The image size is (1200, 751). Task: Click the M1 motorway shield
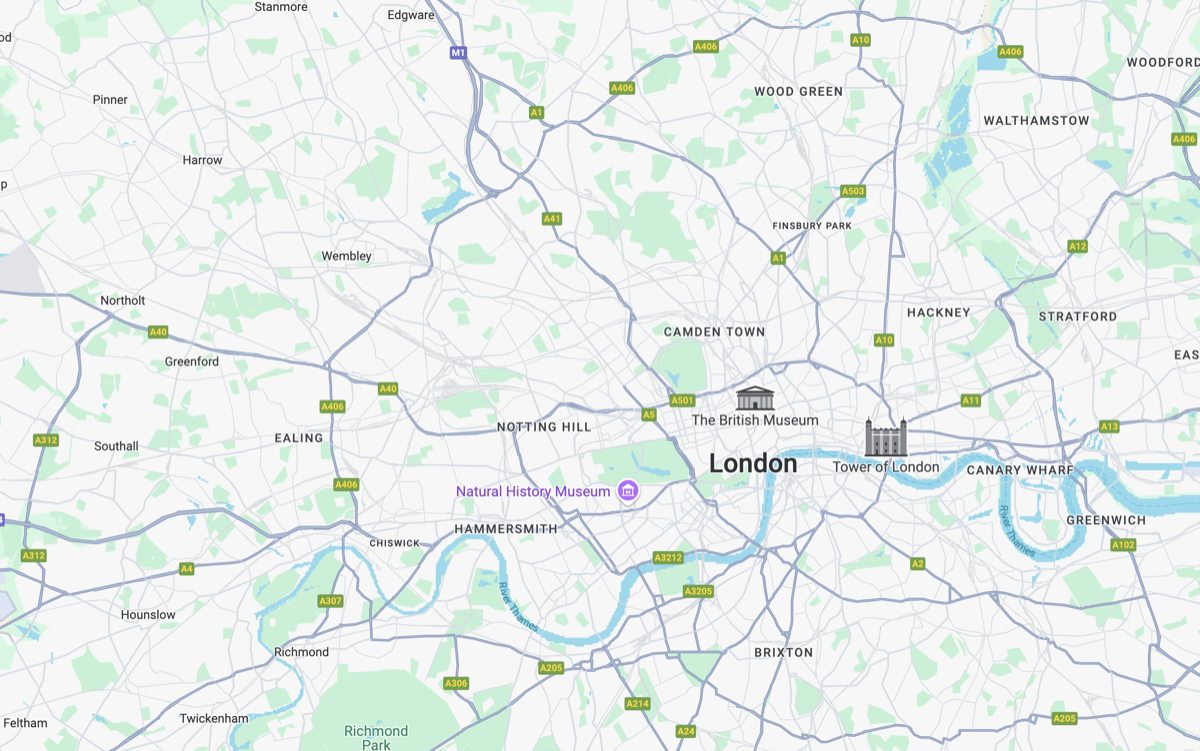458,52
